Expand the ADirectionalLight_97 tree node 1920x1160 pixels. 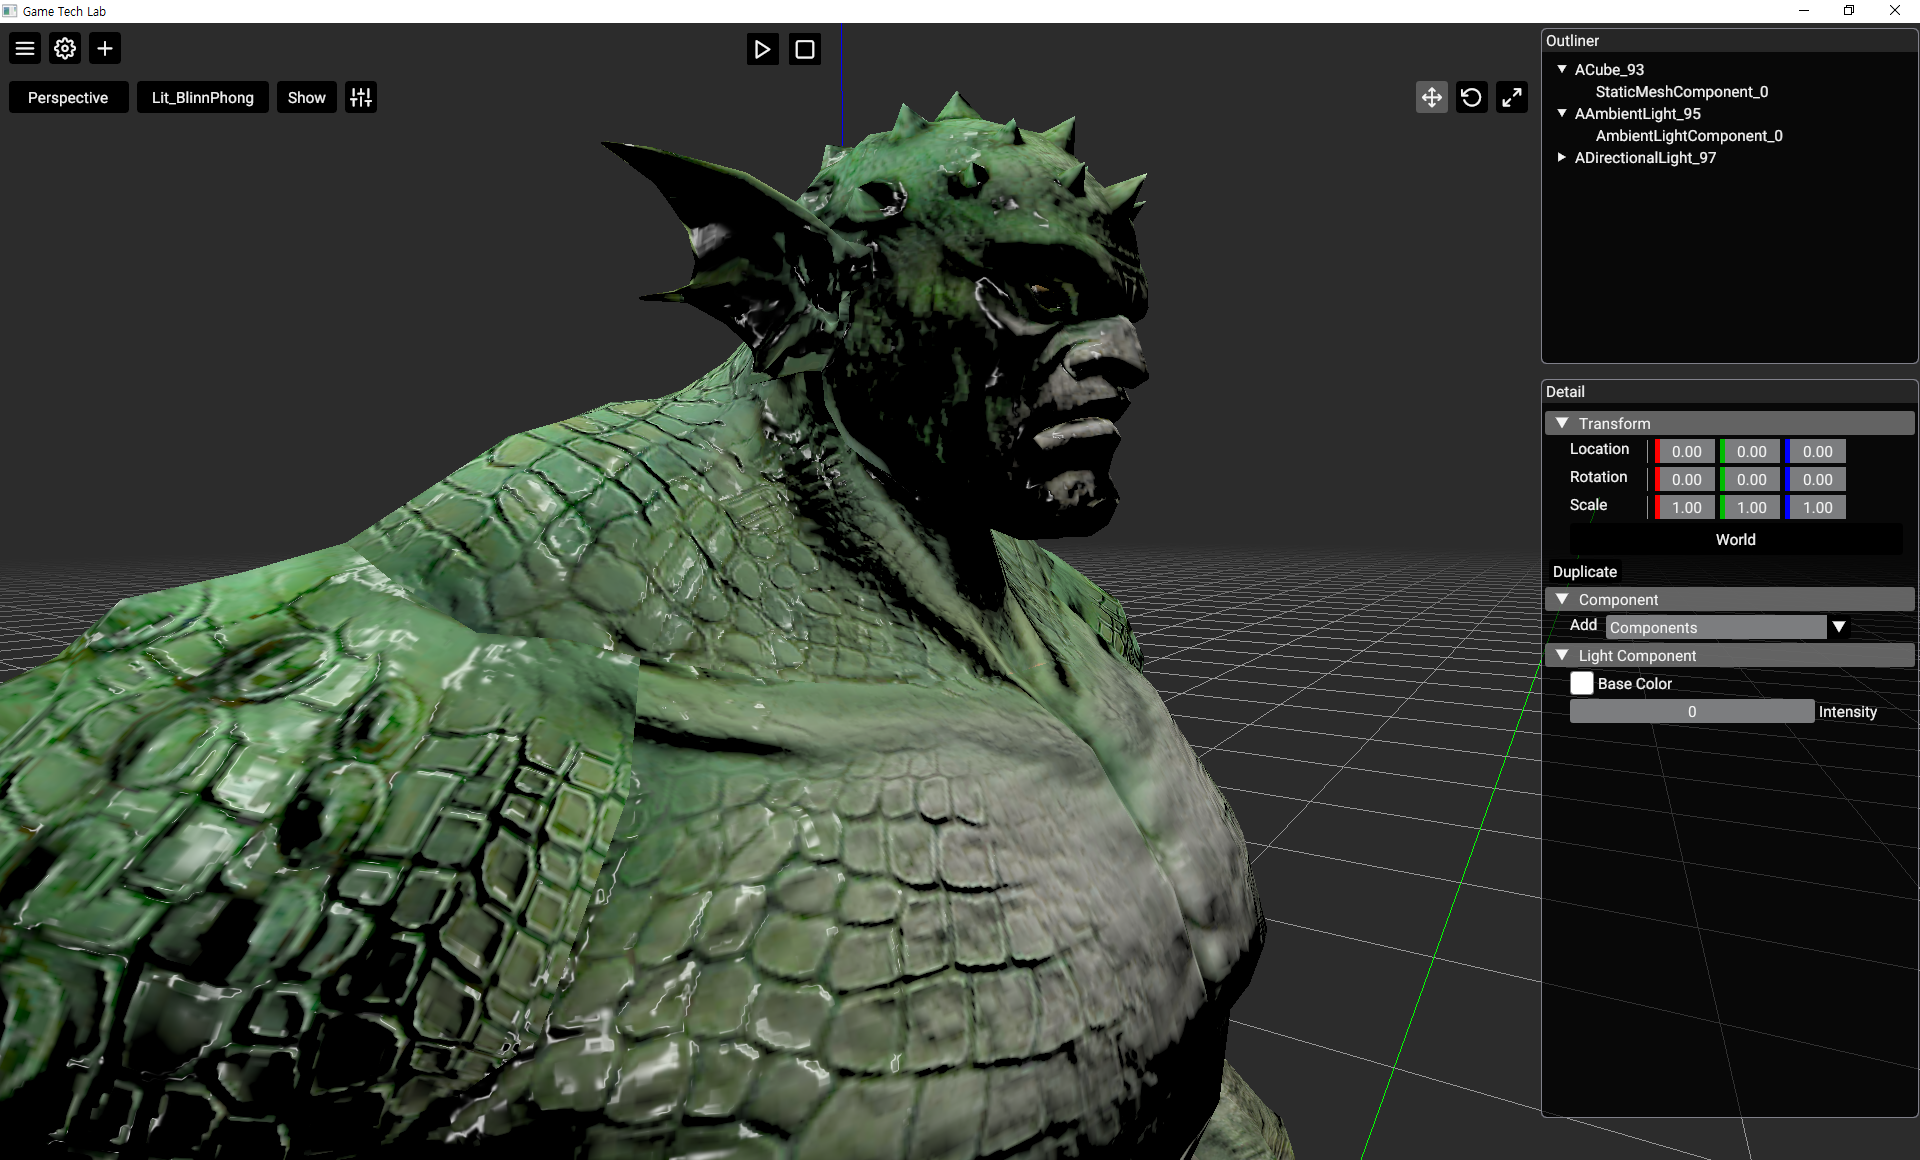pyautogui.click(x=1562, y=157)
